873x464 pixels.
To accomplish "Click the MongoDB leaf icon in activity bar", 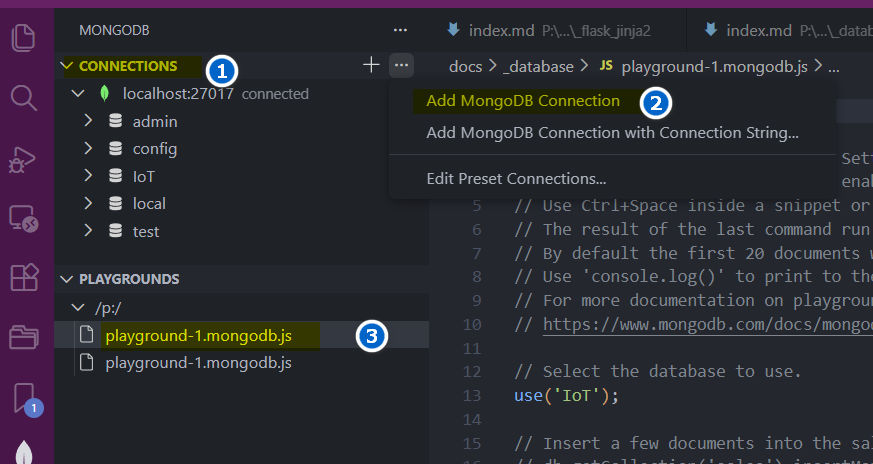I will click(22, 452).
